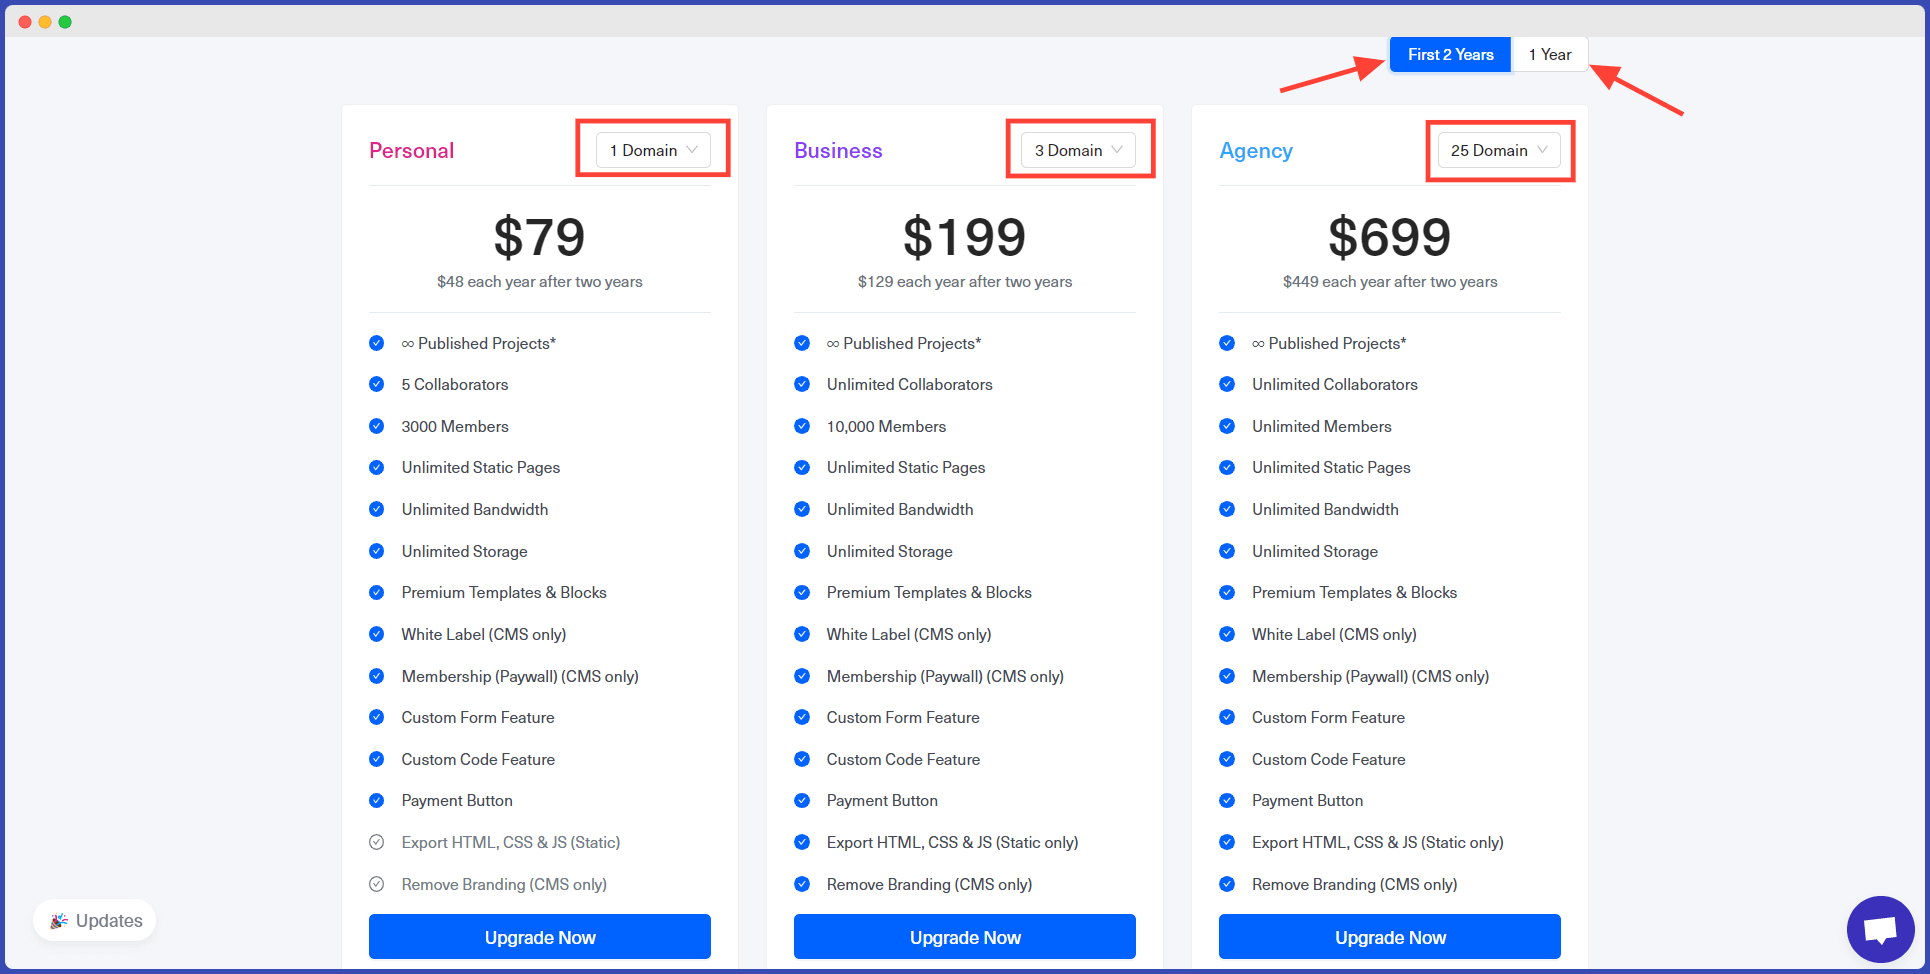Toggle the checkmark beside White Label in Agency
1930x974 pixels.
pos(1227,634)
